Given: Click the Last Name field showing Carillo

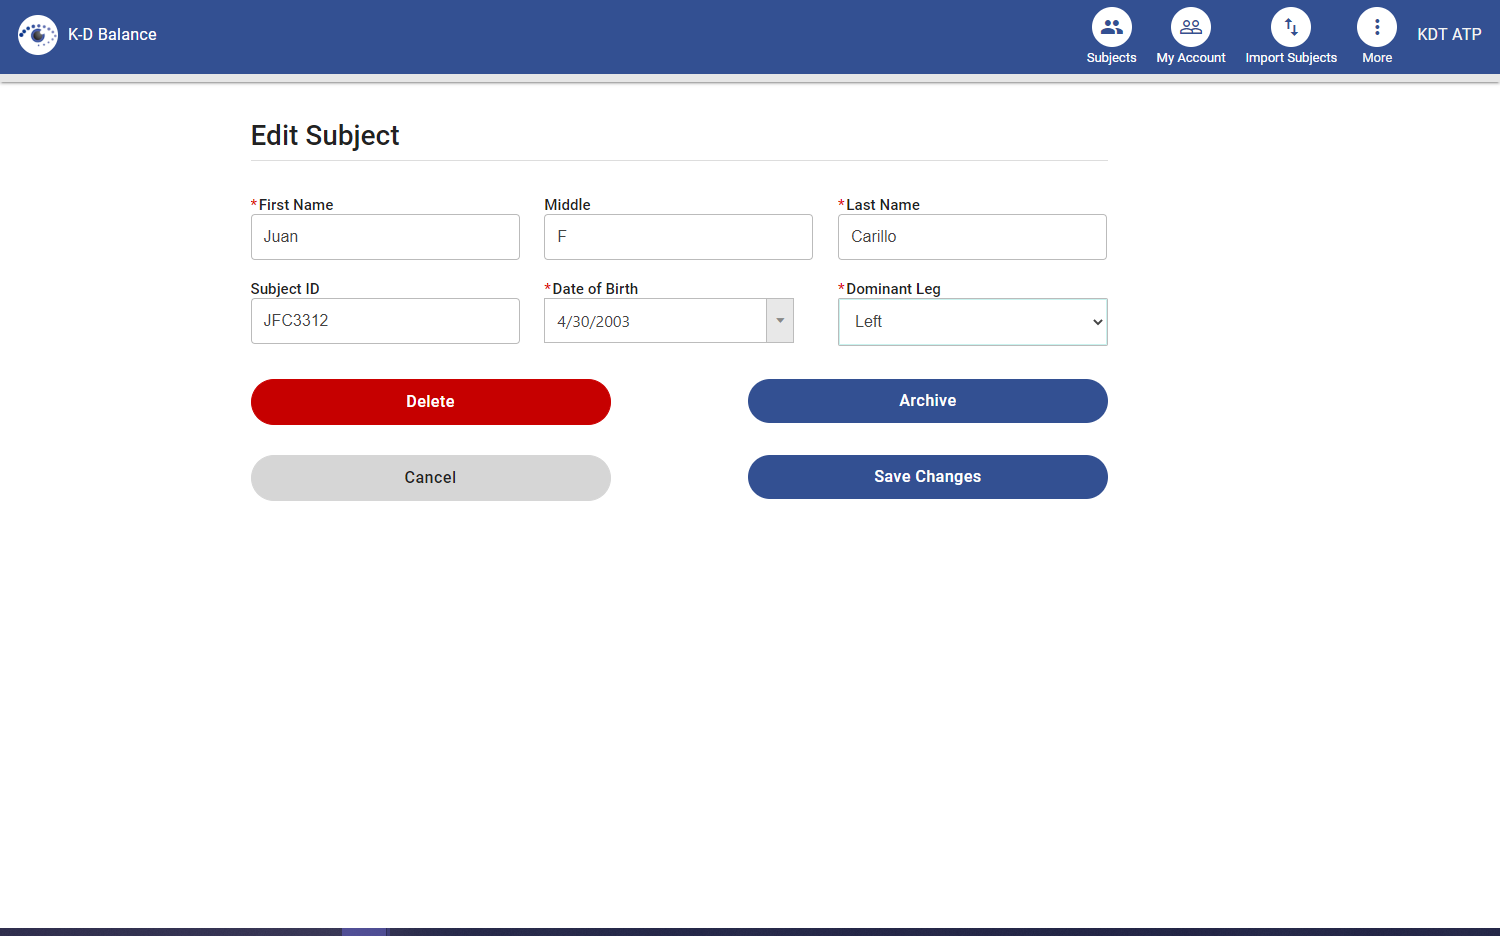Looking at the screenshot, I should 971,237.
